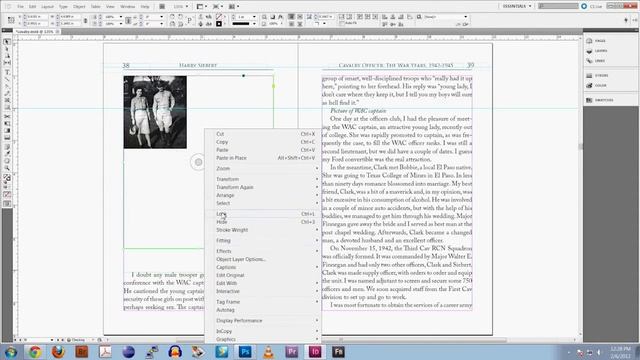Select the Type tool in toolbox
640x360 pixels.
click(x=7, y=72)
